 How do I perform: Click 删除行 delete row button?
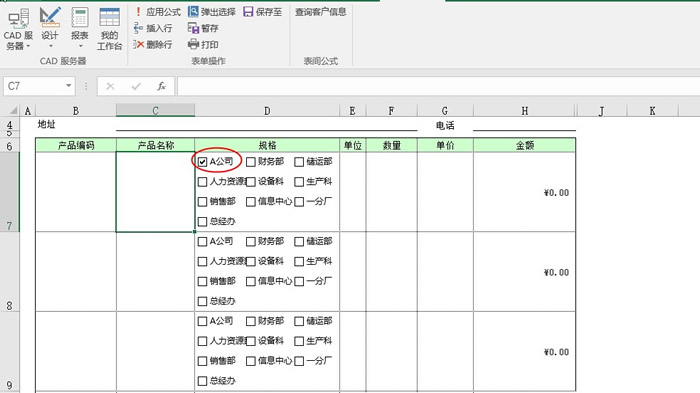click(x=153, y=45)
